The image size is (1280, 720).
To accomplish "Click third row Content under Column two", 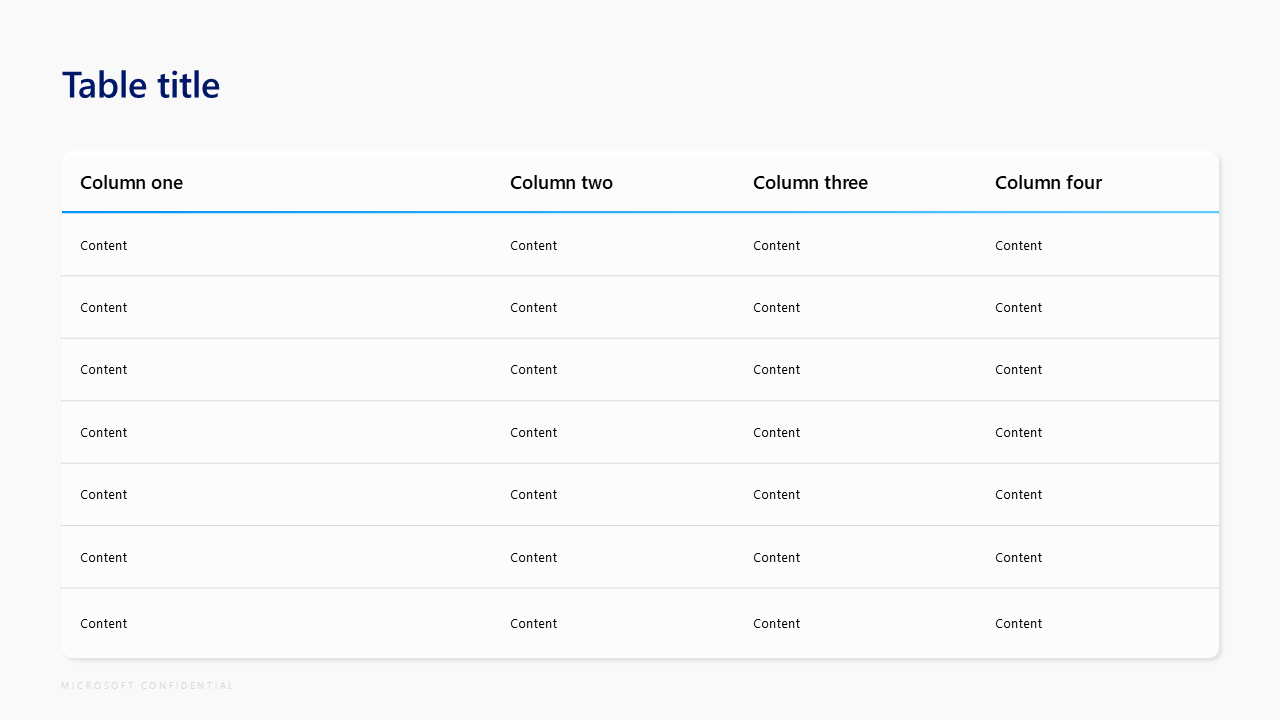I will [x=534, y=370].
